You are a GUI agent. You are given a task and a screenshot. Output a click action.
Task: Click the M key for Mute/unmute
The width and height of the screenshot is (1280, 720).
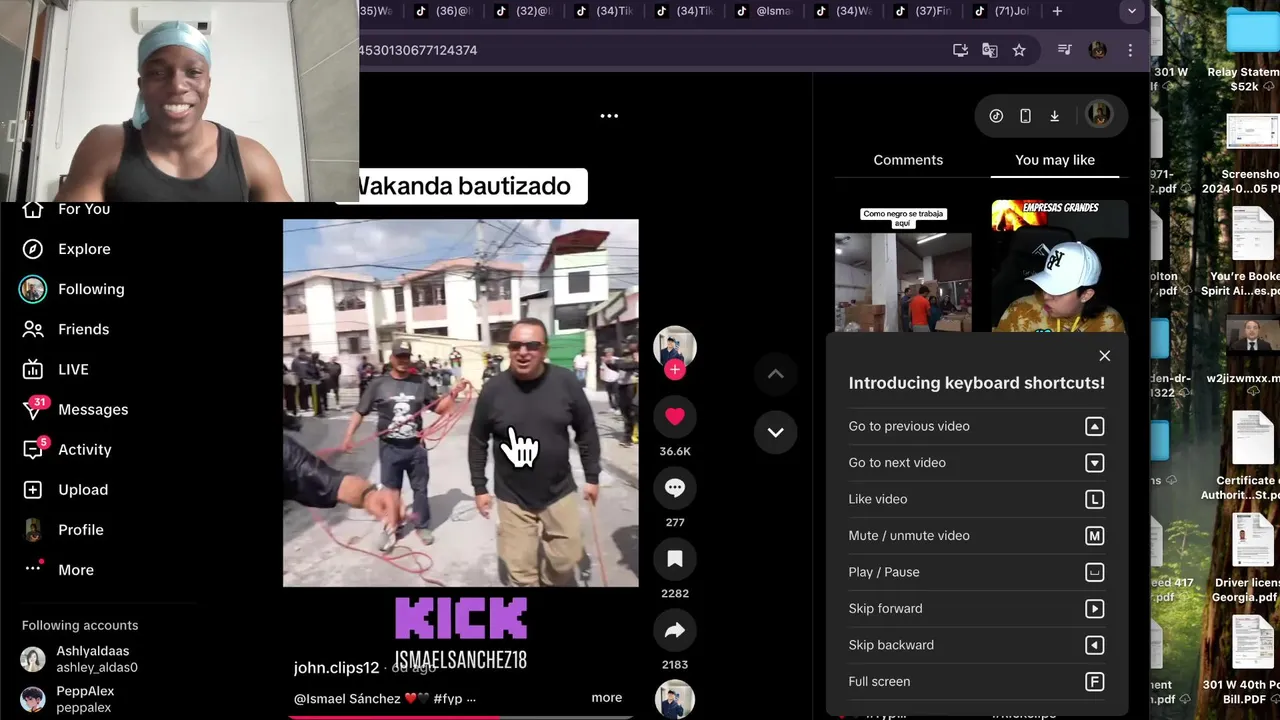1094,536
